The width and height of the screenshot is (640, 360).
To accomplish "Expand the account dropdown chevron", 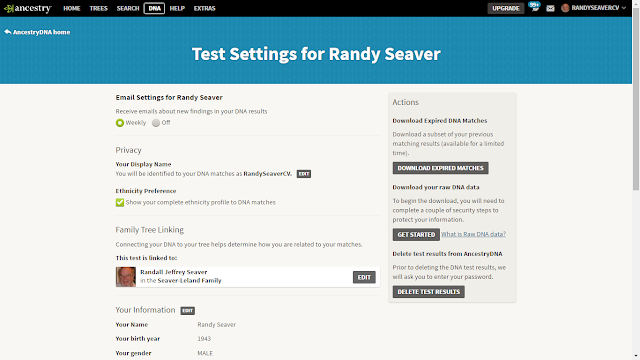I will pos(624,8).
